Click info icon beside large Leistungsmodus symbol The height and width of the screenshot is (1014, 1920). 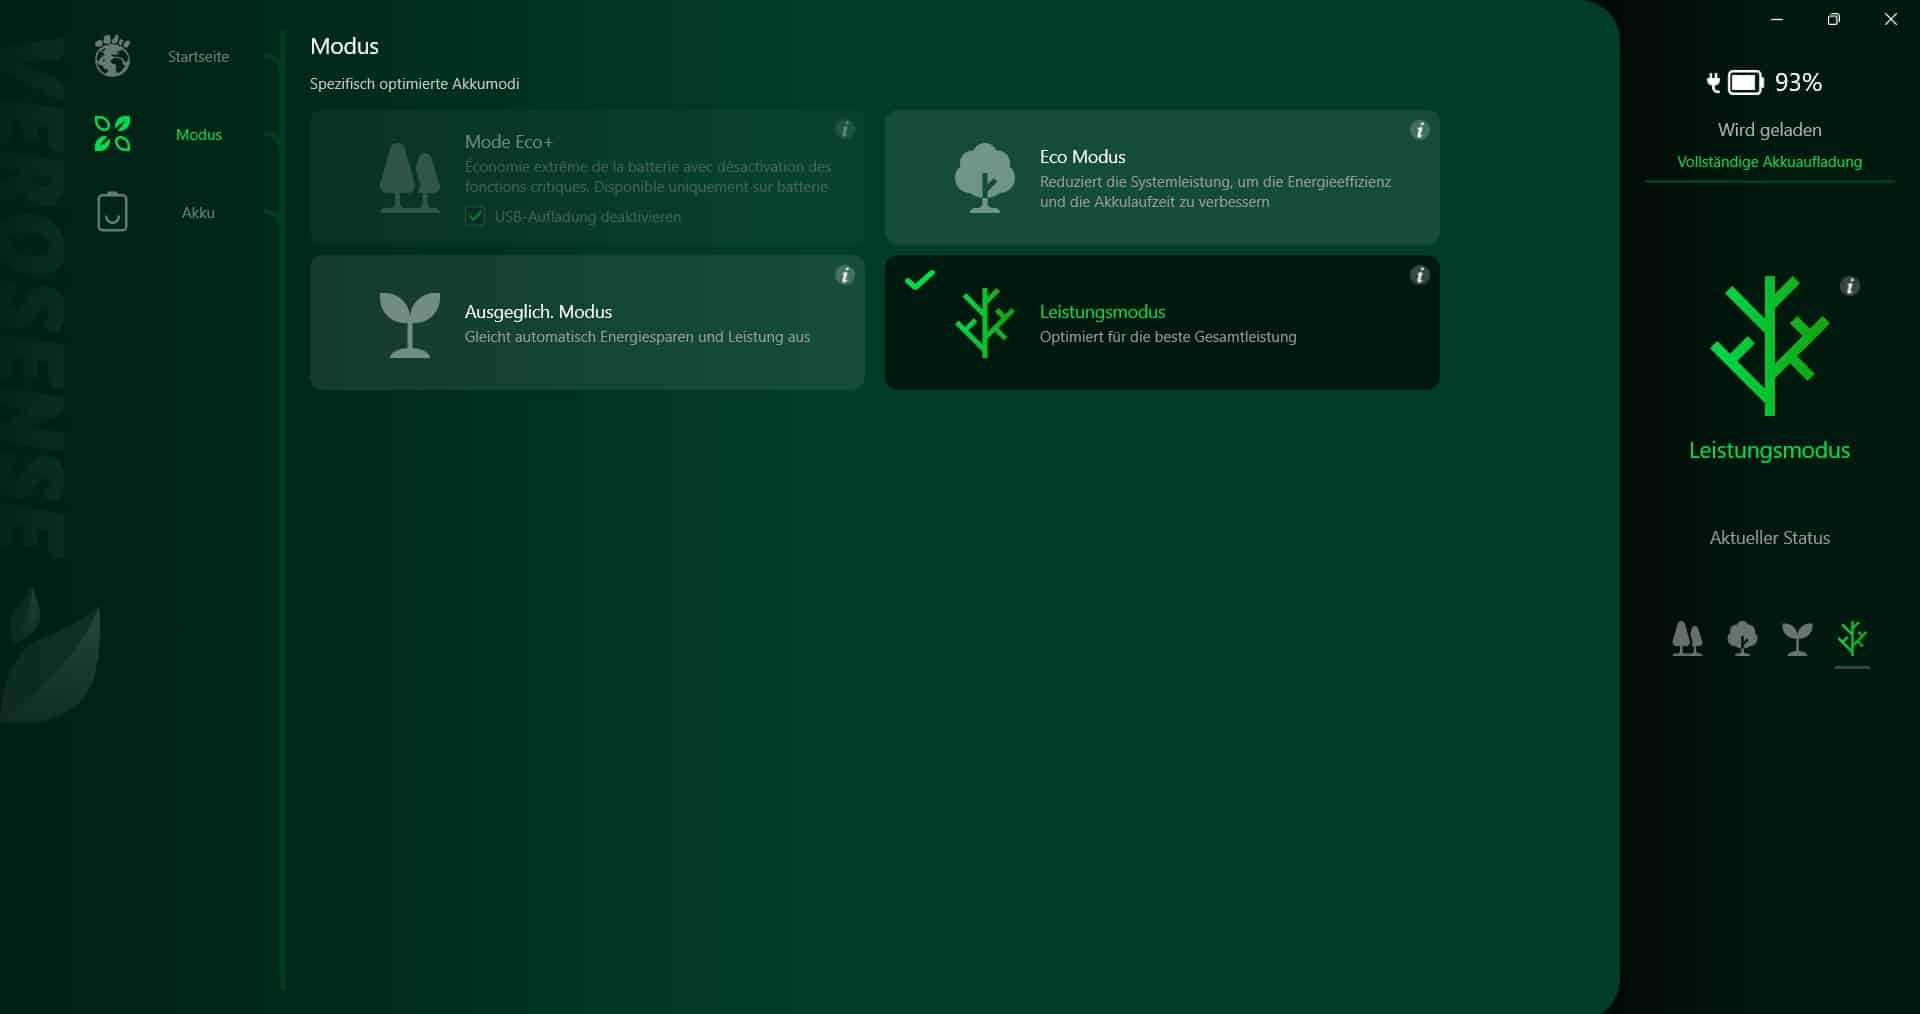[1849, 286]
